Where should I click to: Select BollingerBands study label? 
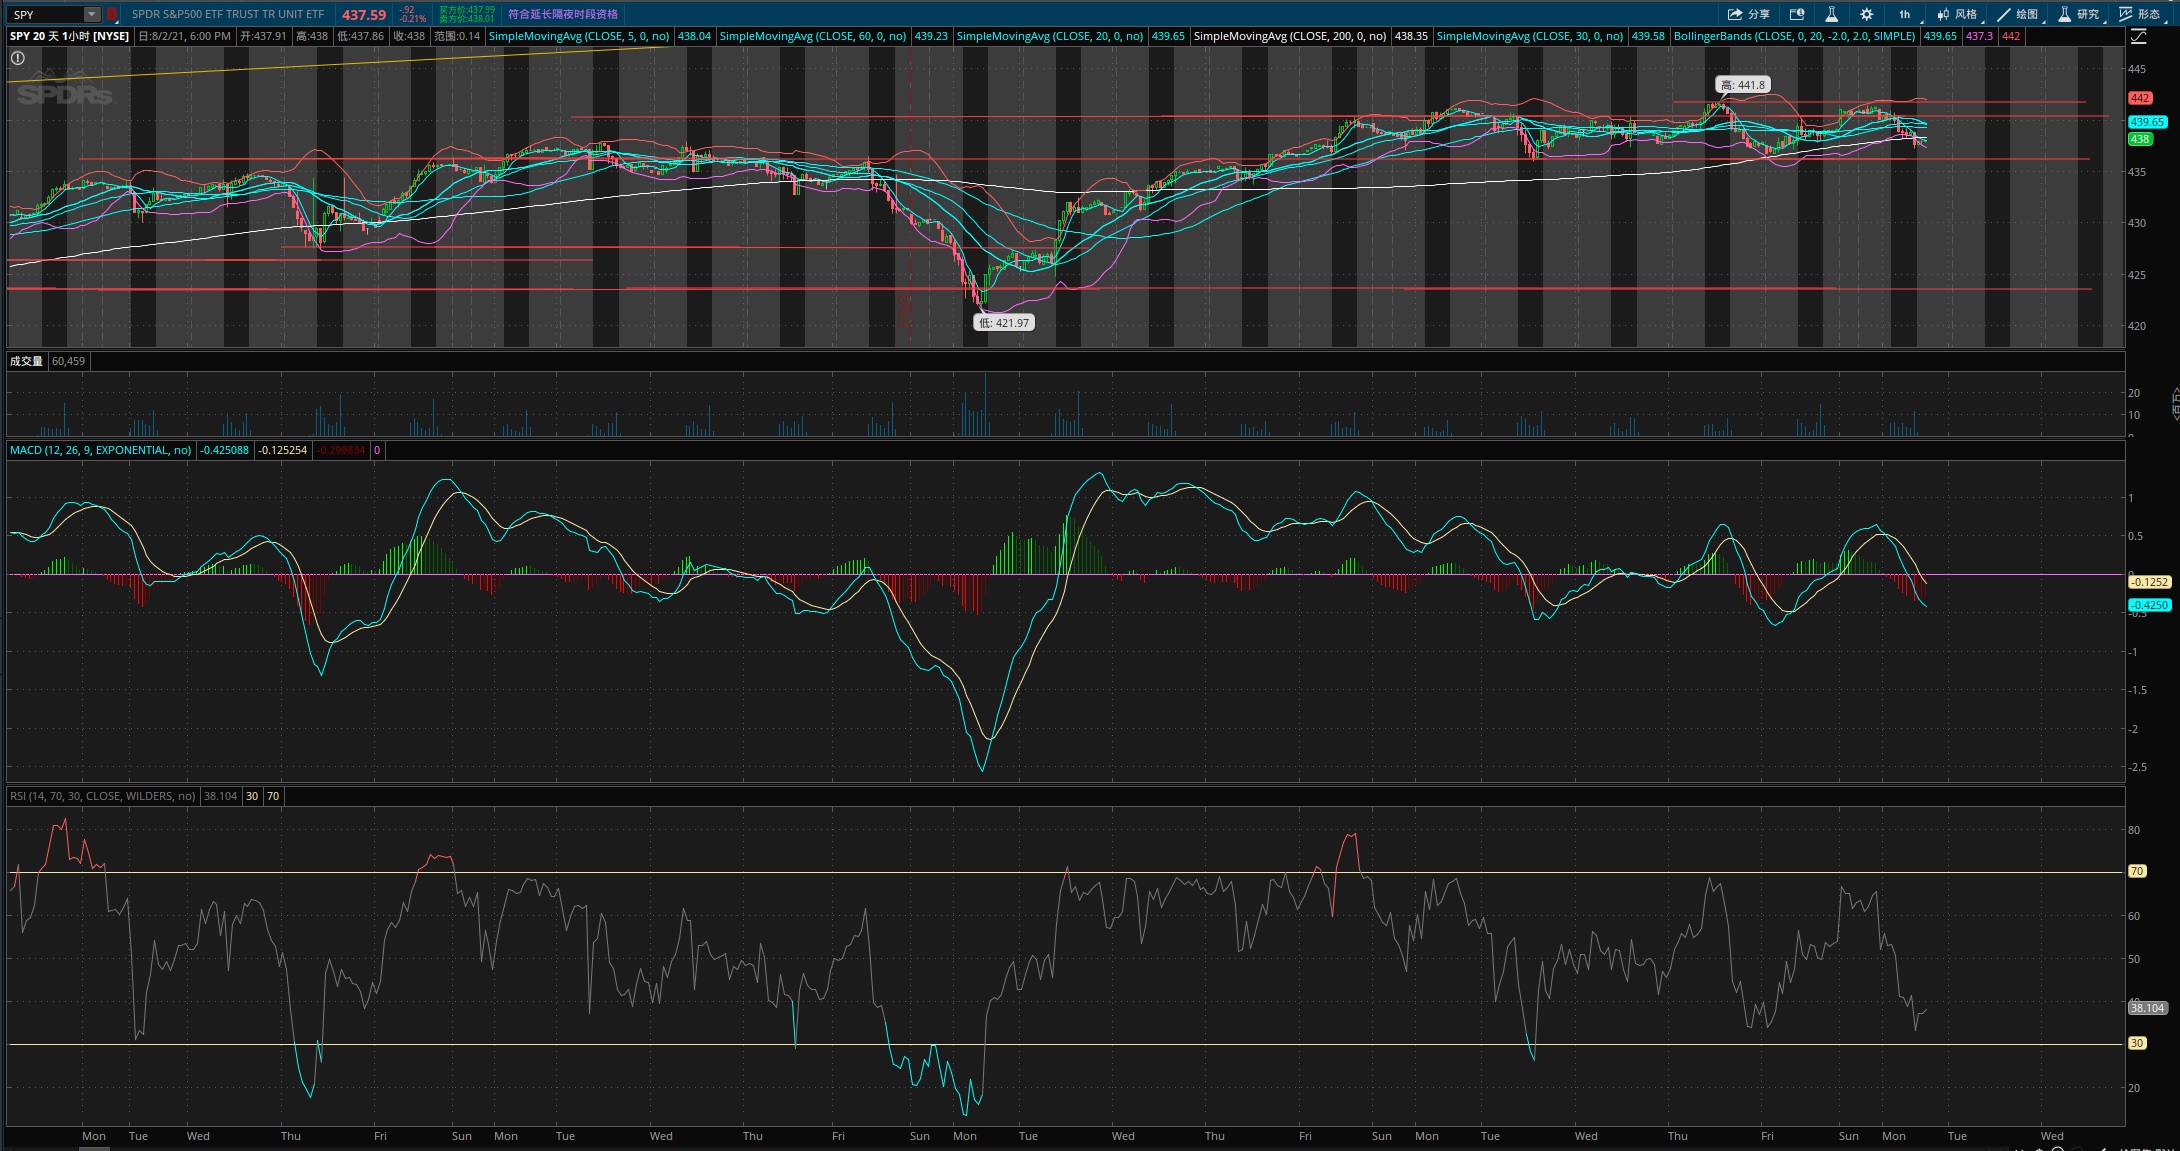tap(1794, 36)
